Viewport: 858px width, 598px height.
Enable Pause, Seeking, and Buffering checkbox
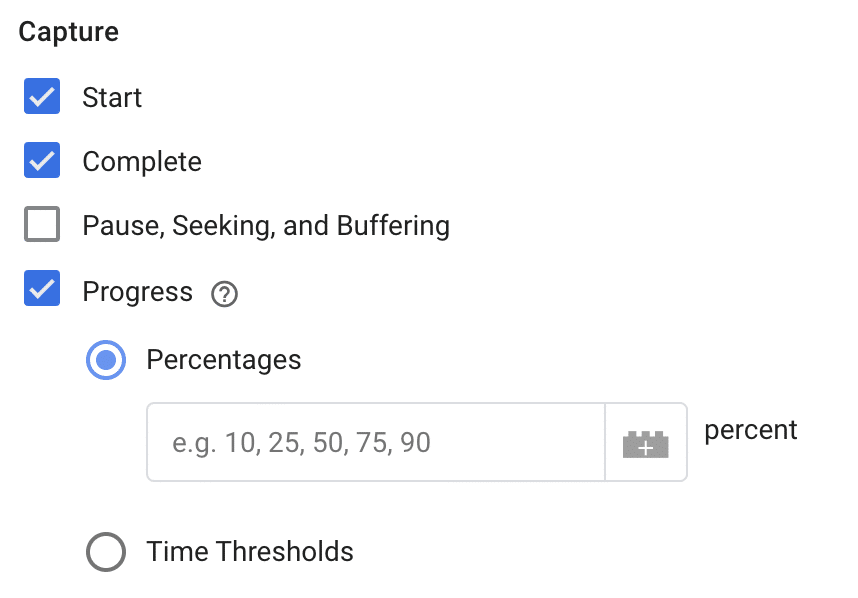tap(42, 226)
